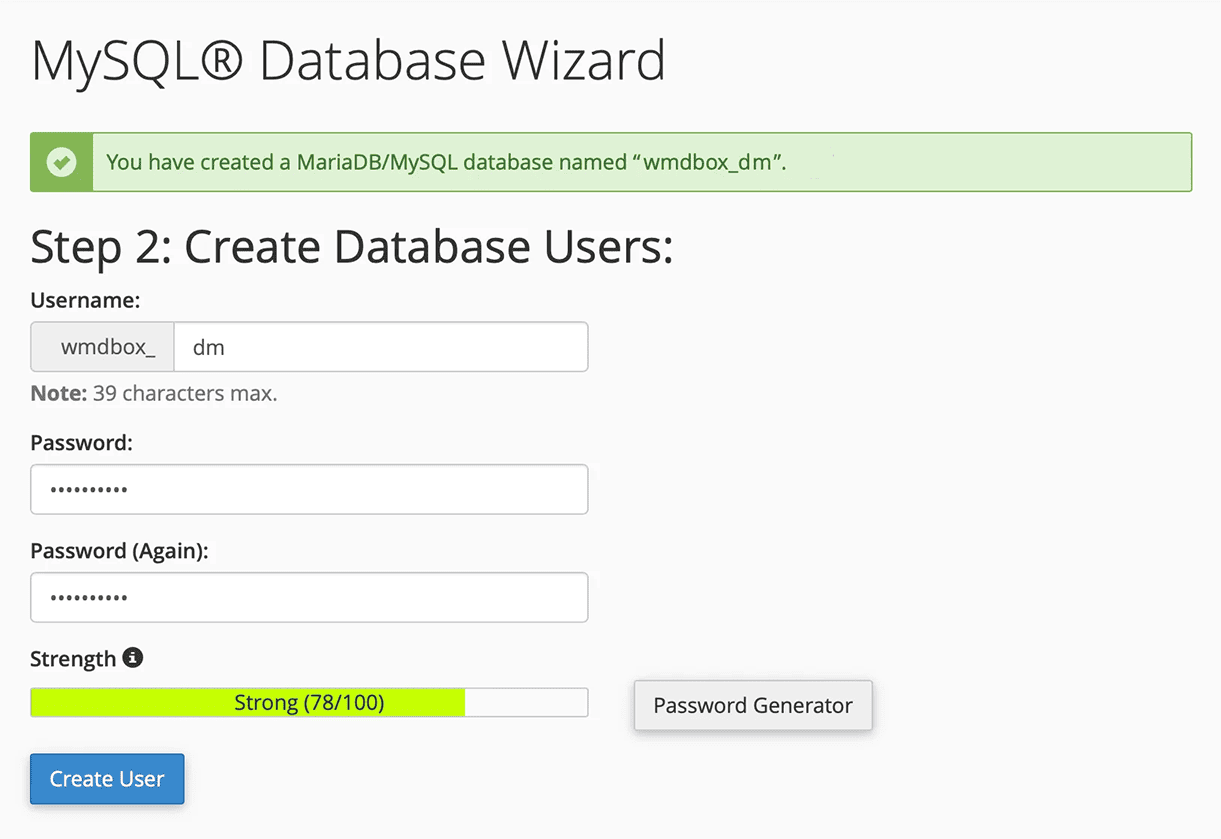The height and width of the screenshot is (839, 1221).
Task: Click into the Password field
Action: point(309,489)
